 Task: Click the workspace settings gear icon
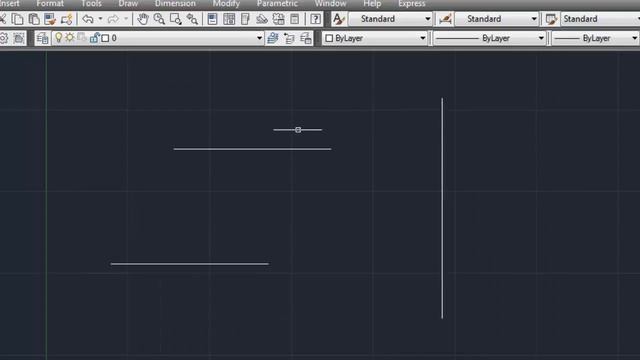[3, 38]
